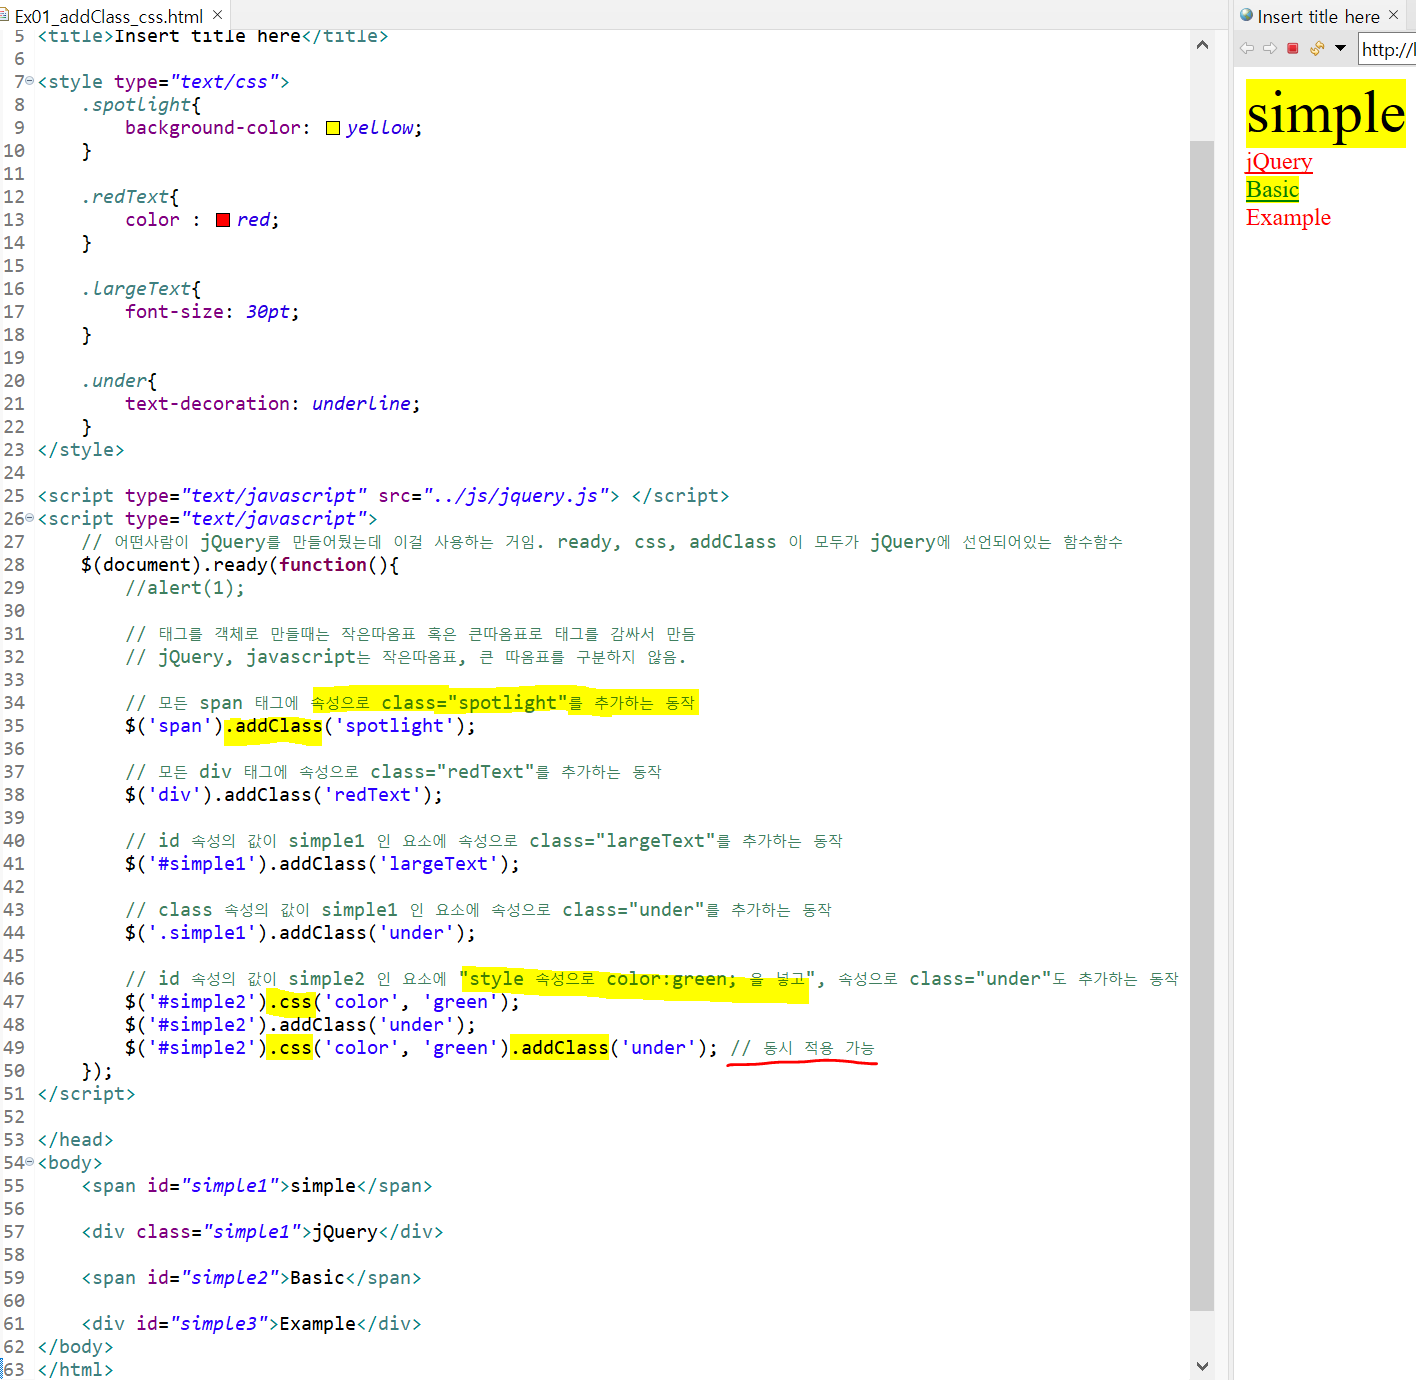
Task: Click the red color swatch in CSS
Action: 223,220
